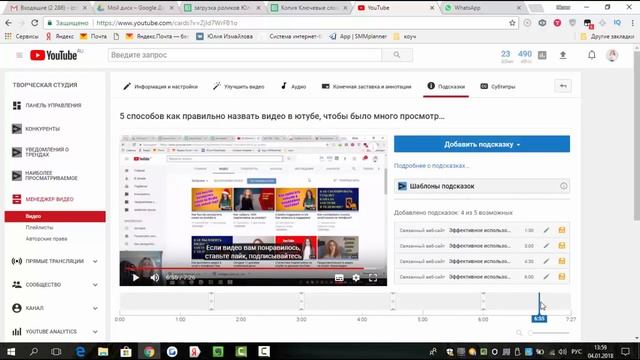This screenshot has height=360, width=640.
Task: Select the card marker at 4:30 on timeline
Action: [x=393, y=301]
